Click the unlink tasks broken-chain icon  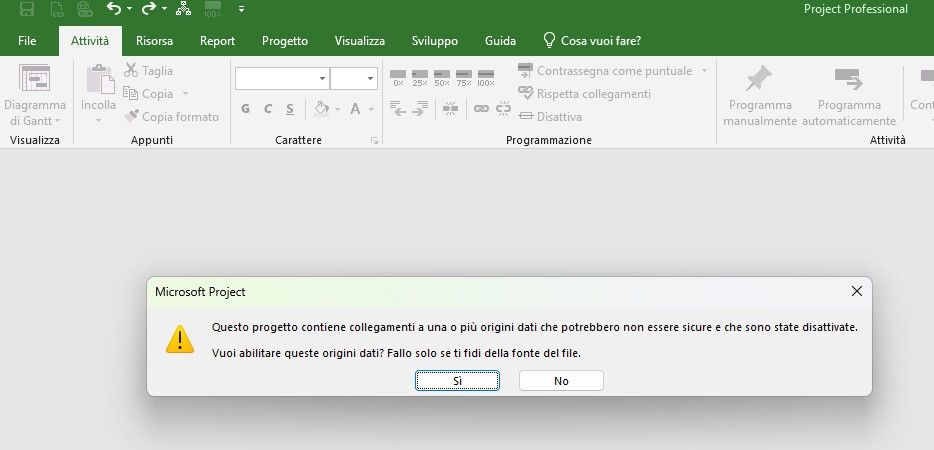(x=503, y=109)
